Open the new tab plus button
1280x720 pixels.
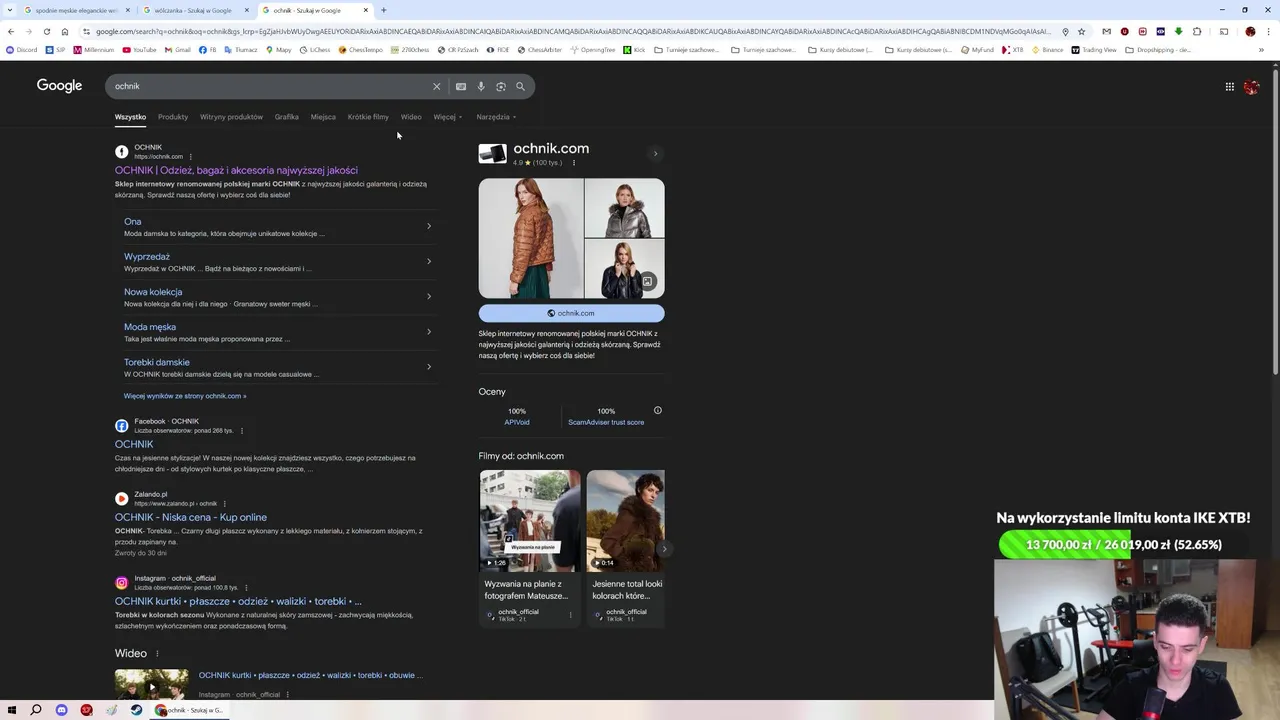(384, 10)
